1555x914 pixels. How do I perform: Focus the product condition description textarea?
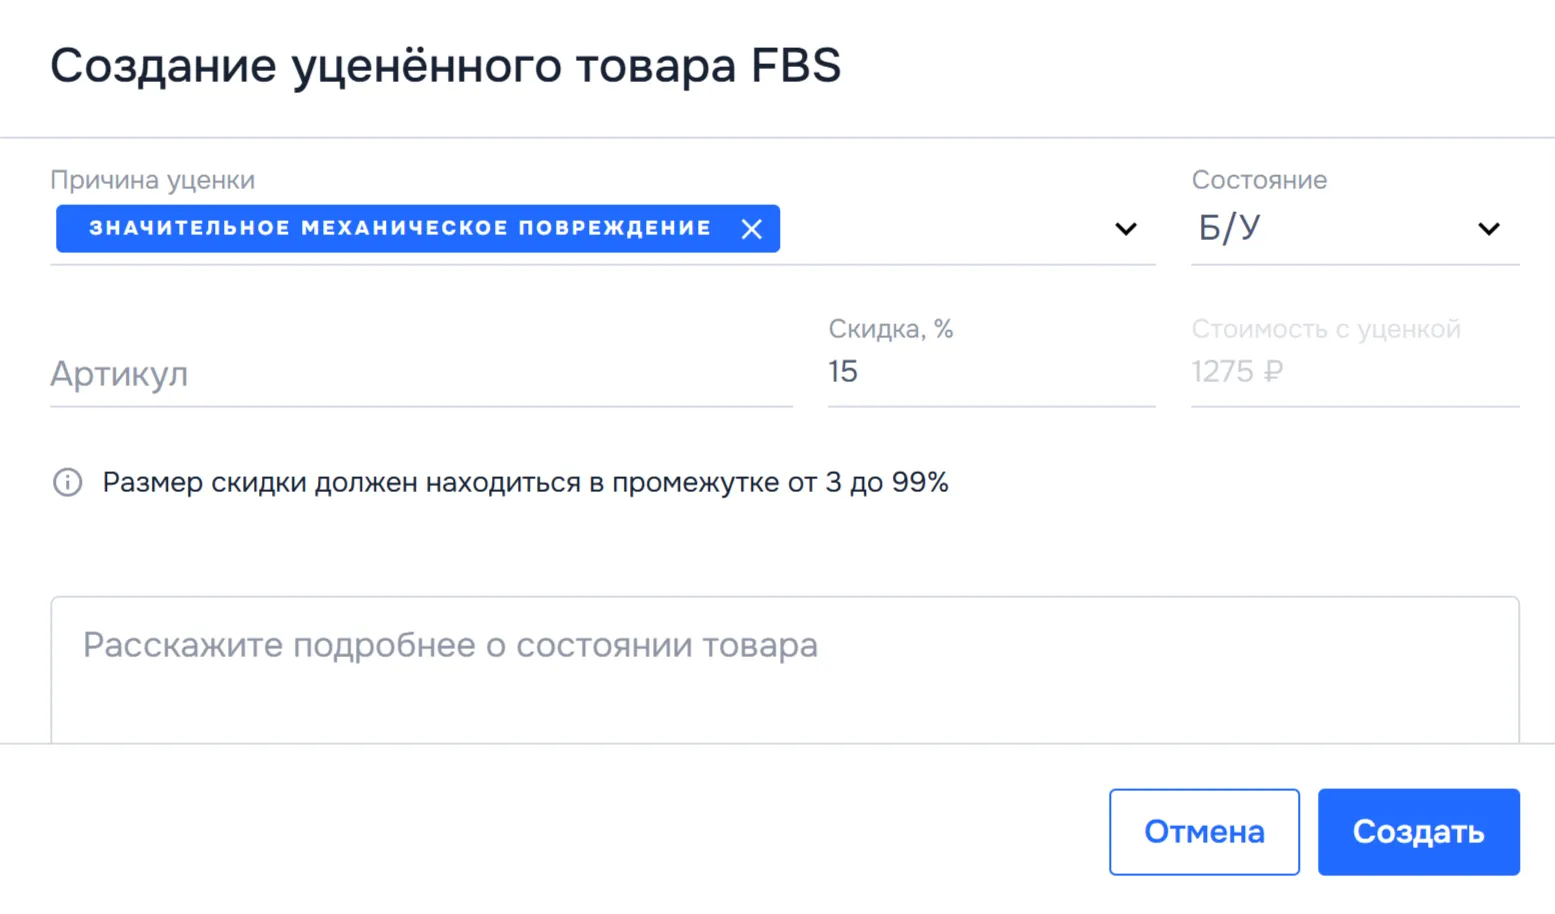[x=784, y=668]
